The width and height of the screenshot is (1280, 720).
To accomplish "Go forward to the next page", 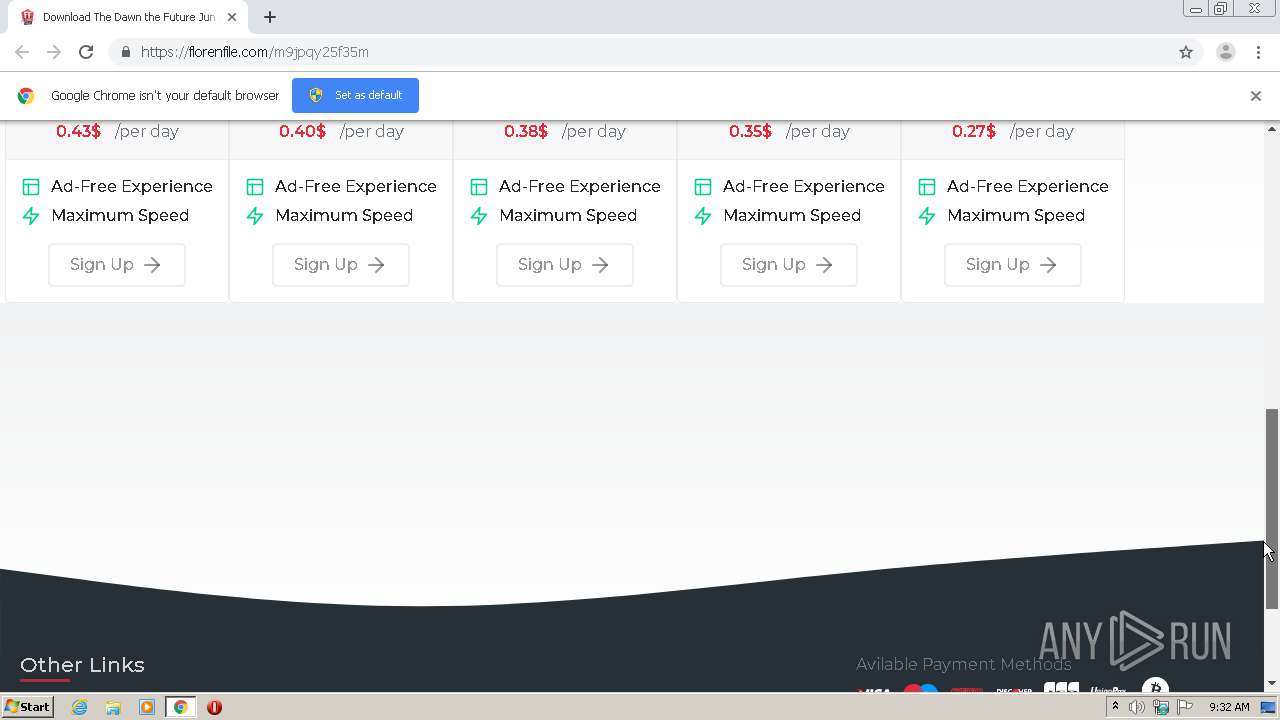I will click(54, 52).
